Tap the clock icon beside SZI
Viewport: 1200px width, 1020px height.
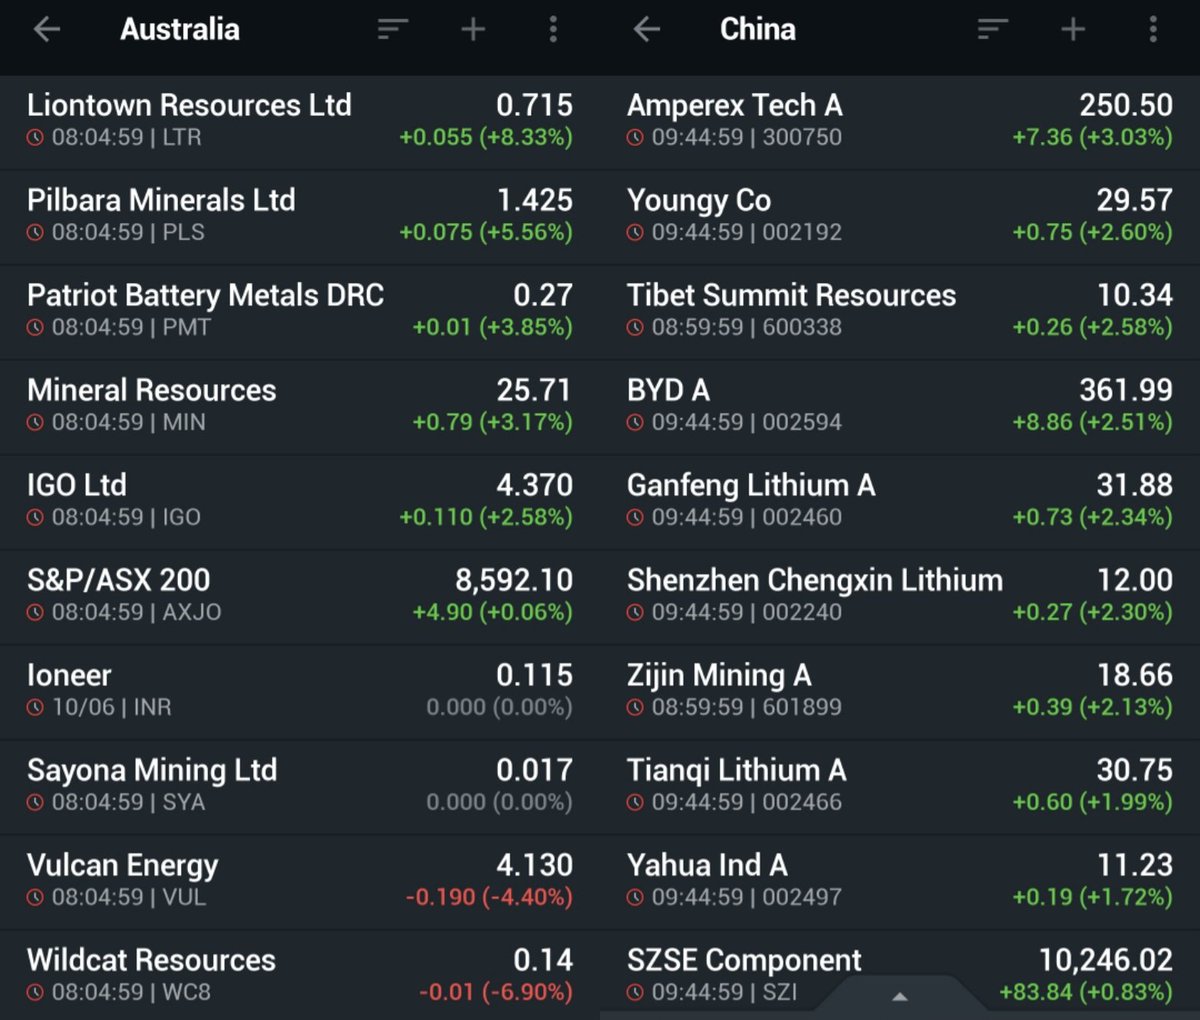coord(636,993)
